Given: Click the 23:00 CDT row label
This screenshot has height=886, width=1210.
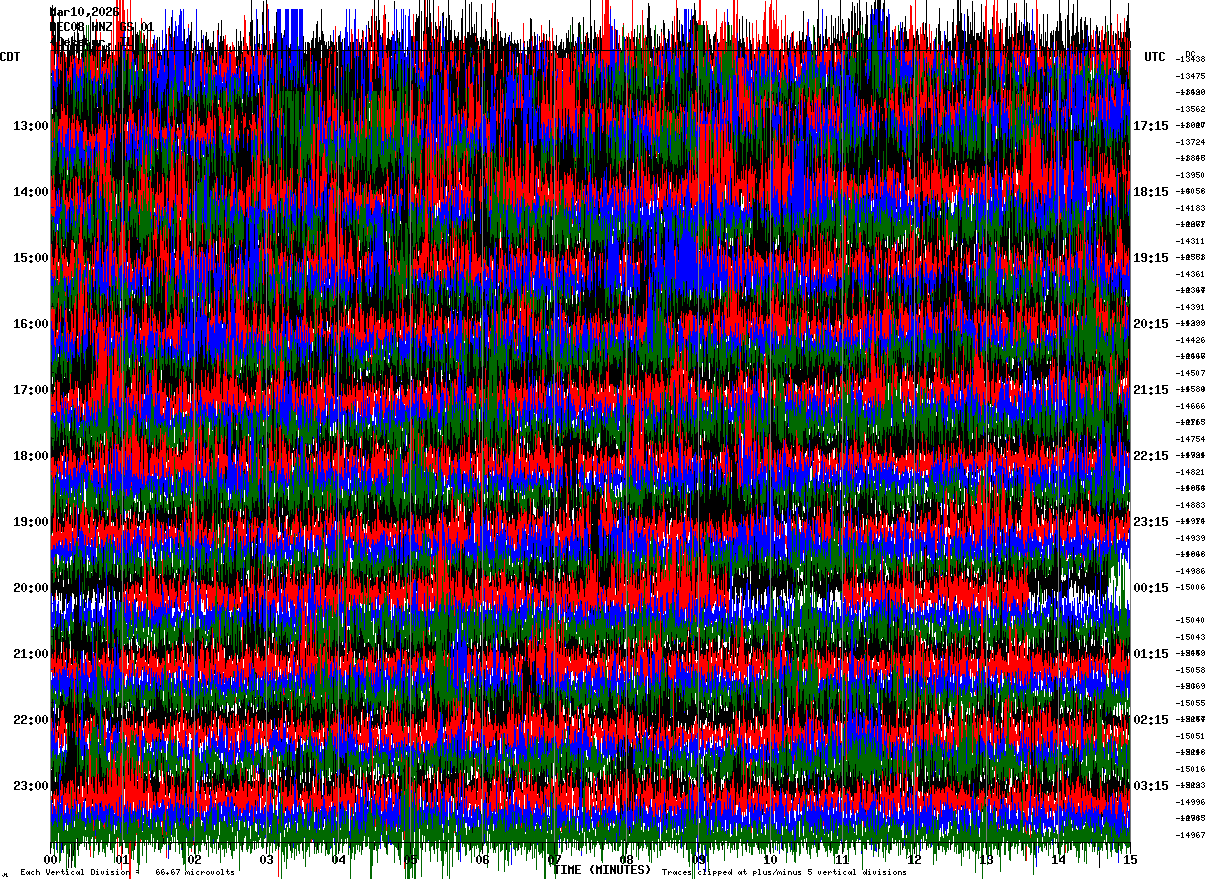Looking at the screenshot, I should 31,786.
